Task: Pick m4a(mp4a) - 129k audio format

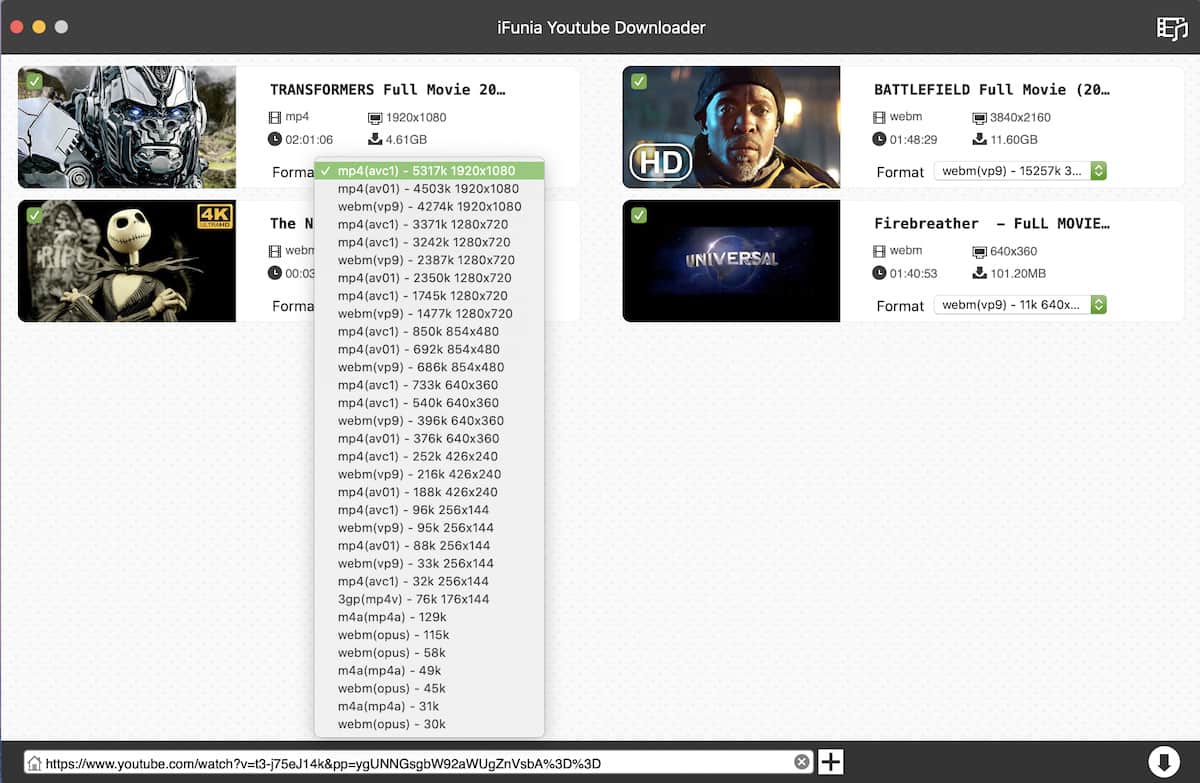Action: click(391, 617)
